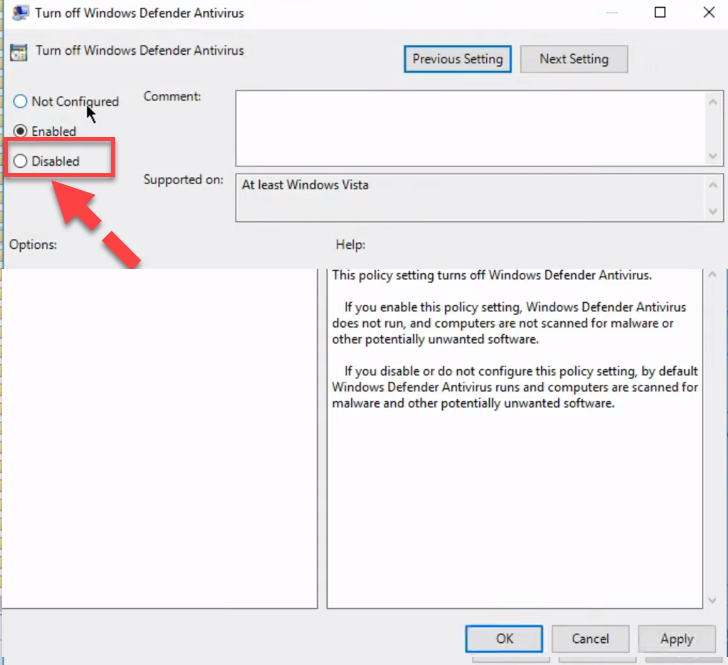Click the Supported on scroll down arrow
Image resolution: width=728 pixels, height=665 pixels.
point(713,211)
